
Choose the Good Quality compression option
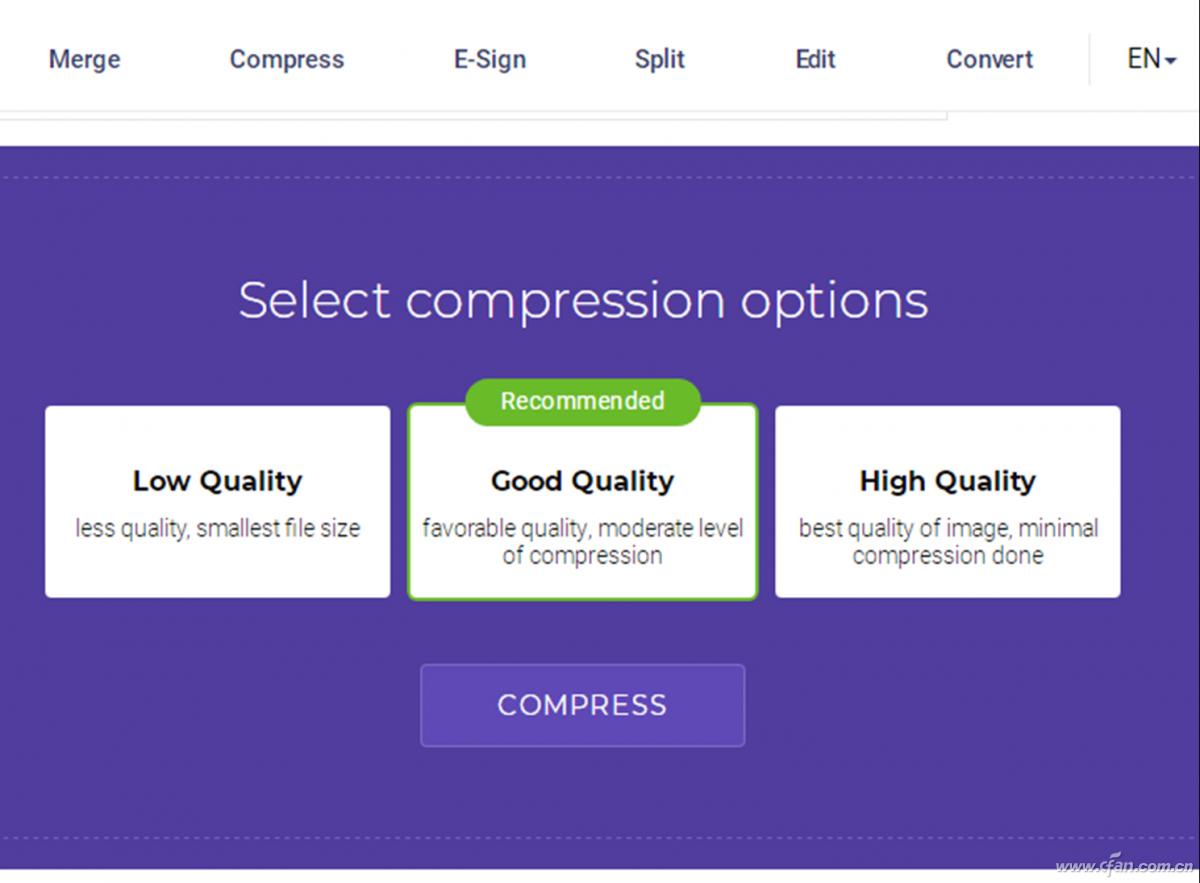coord(582,501)
